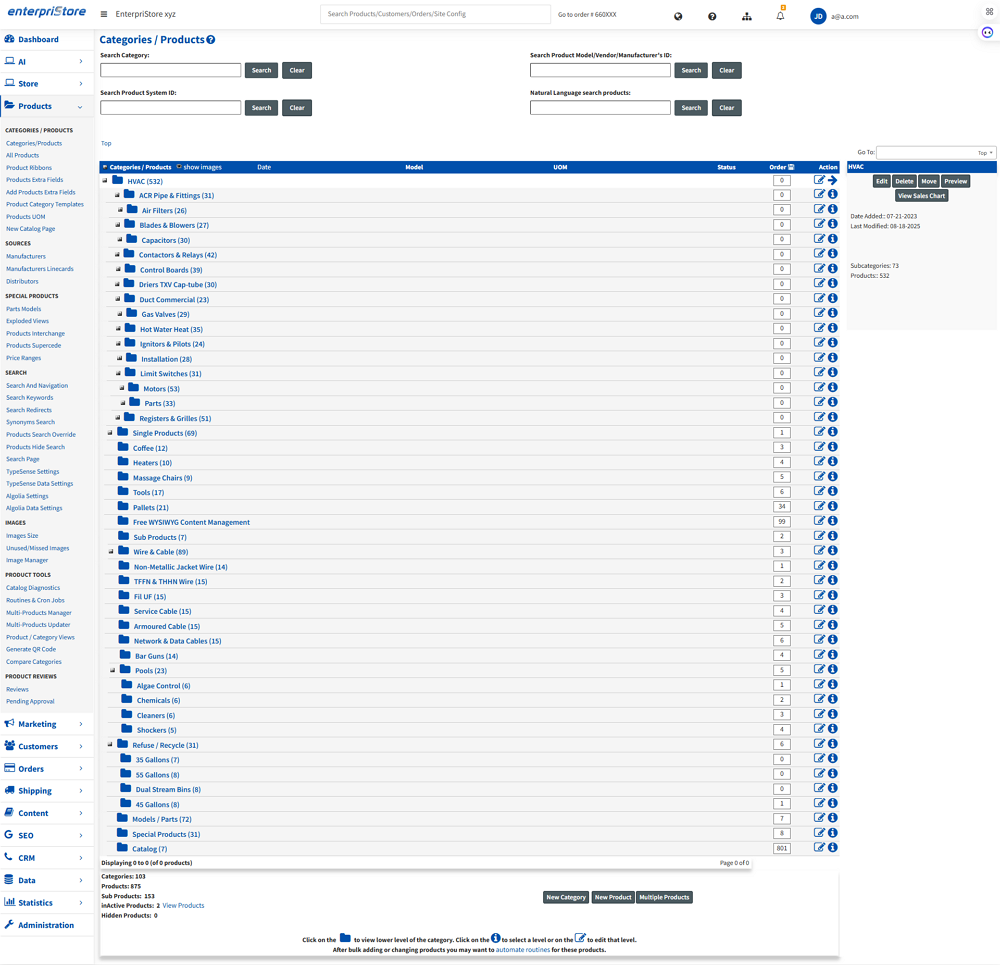Click the edit icon for Pallets category
This screenshot has height=965, width=1000.
(x=819, y=506)
